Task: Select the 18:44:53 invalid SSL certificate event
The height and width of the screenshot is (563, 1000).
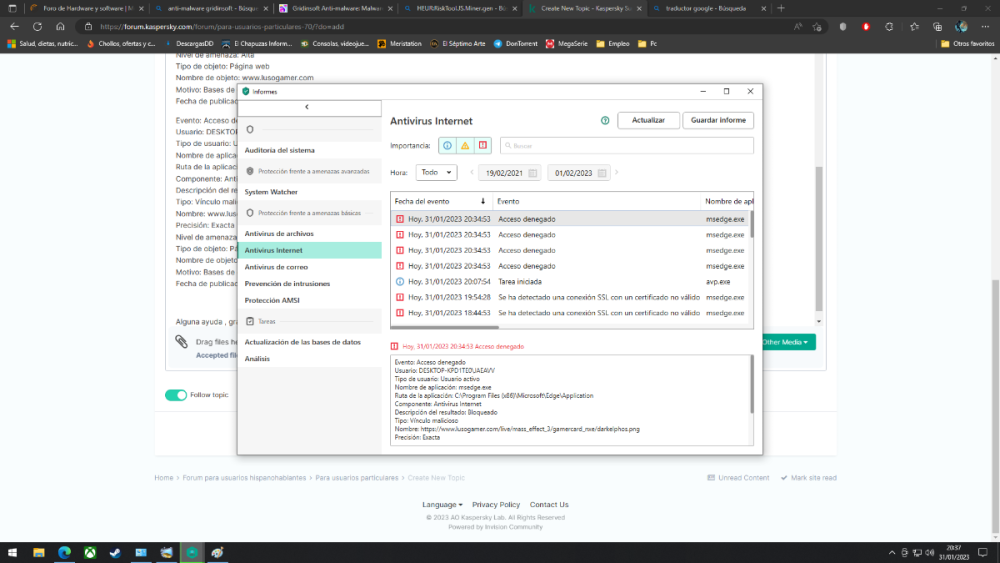Action: click(570, 312)
